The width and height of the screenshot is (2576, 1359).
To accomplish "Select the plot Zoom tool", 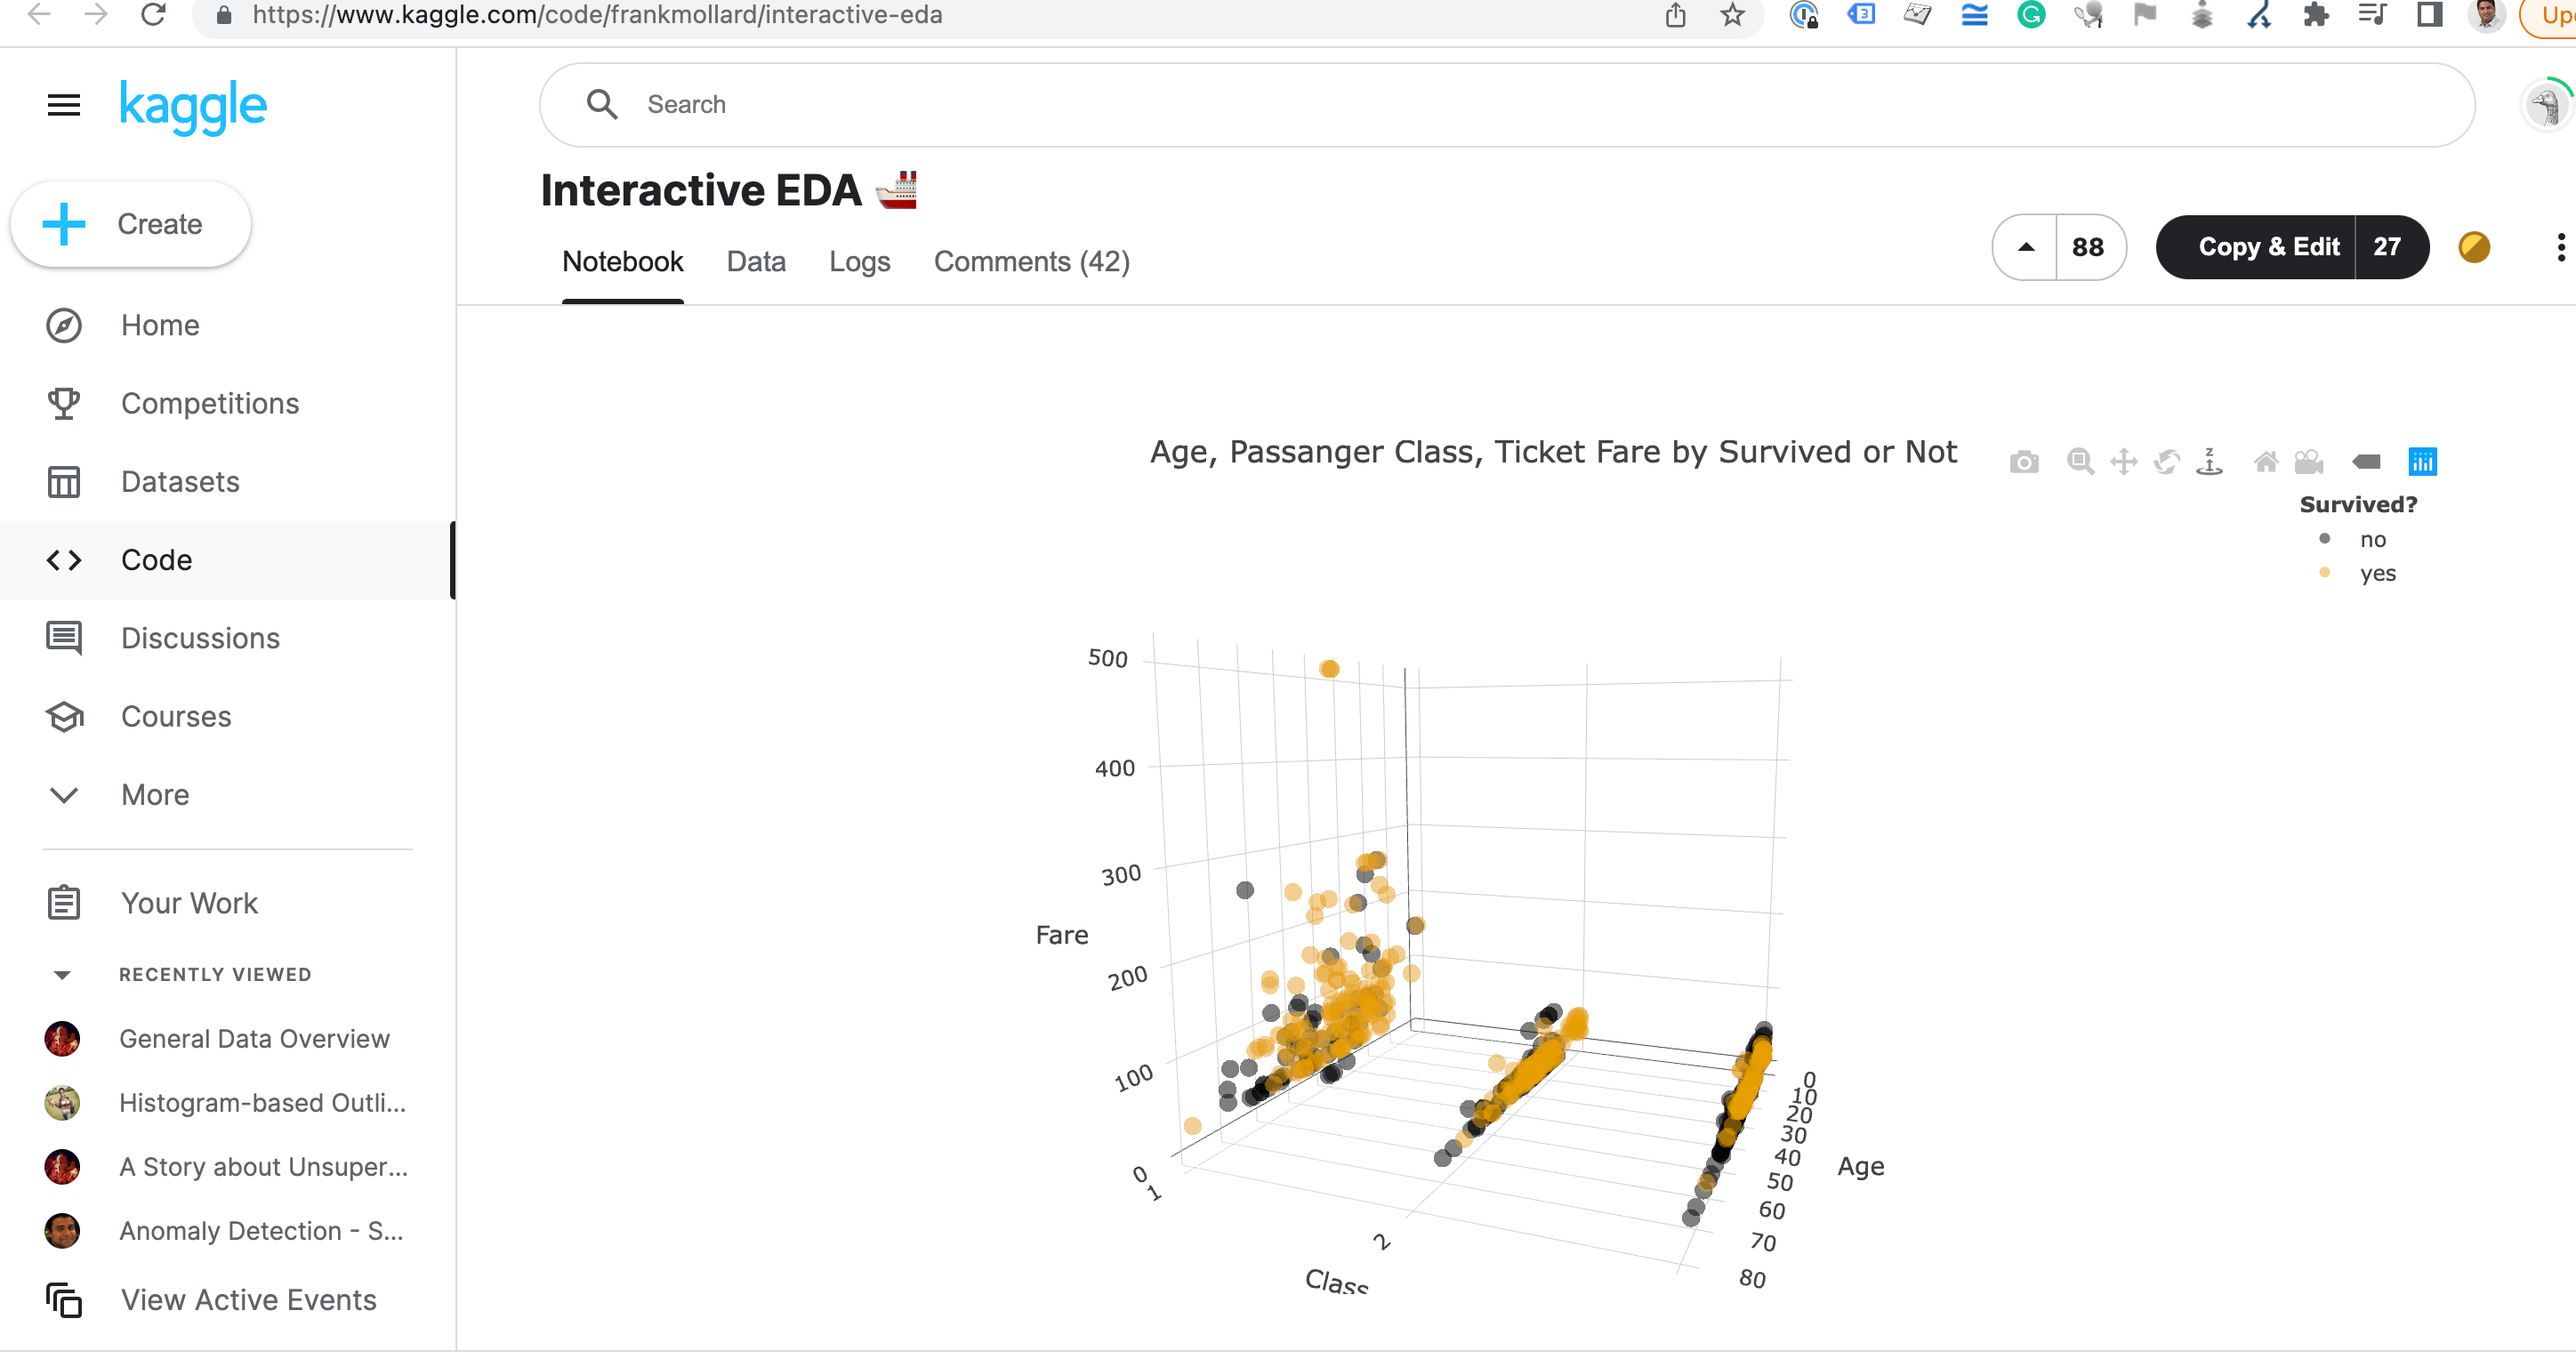I will pyautogui.click(x=2080, y=462).
